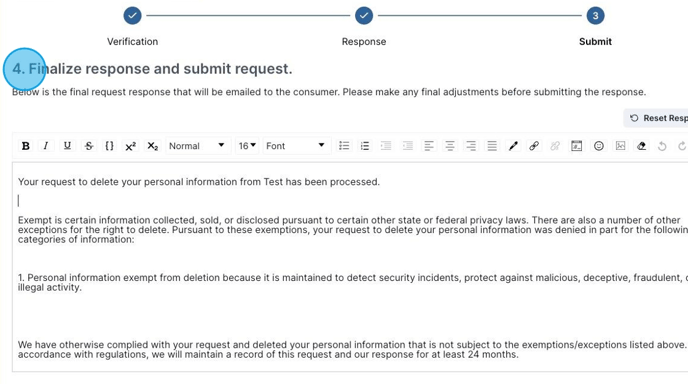Insert an ordered numbered list

click(x=365, y=146)
